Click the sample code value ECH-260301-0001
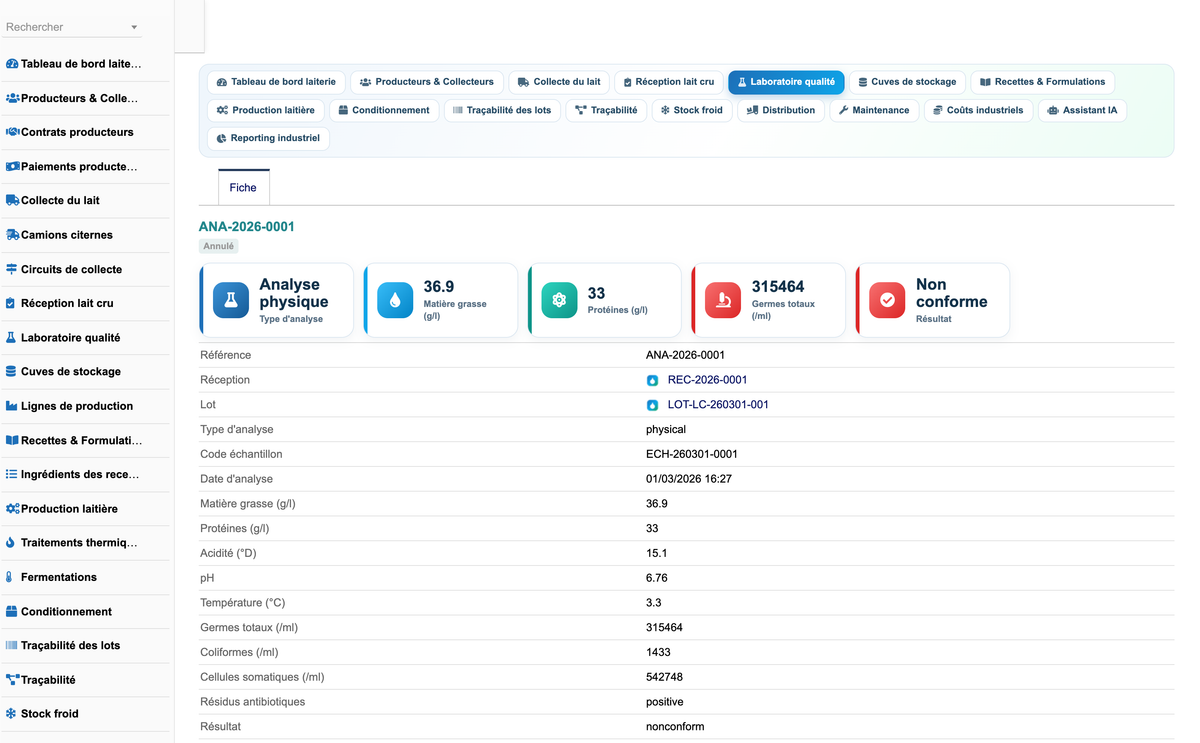The width and height of the screenshot is (1200, 743). pos(692,454)
